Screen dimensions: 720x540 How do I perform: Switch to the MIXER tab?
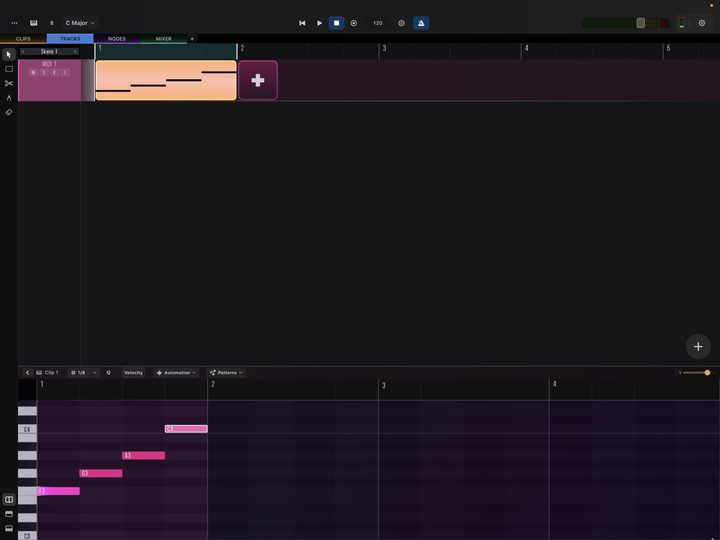pos(163,39)
